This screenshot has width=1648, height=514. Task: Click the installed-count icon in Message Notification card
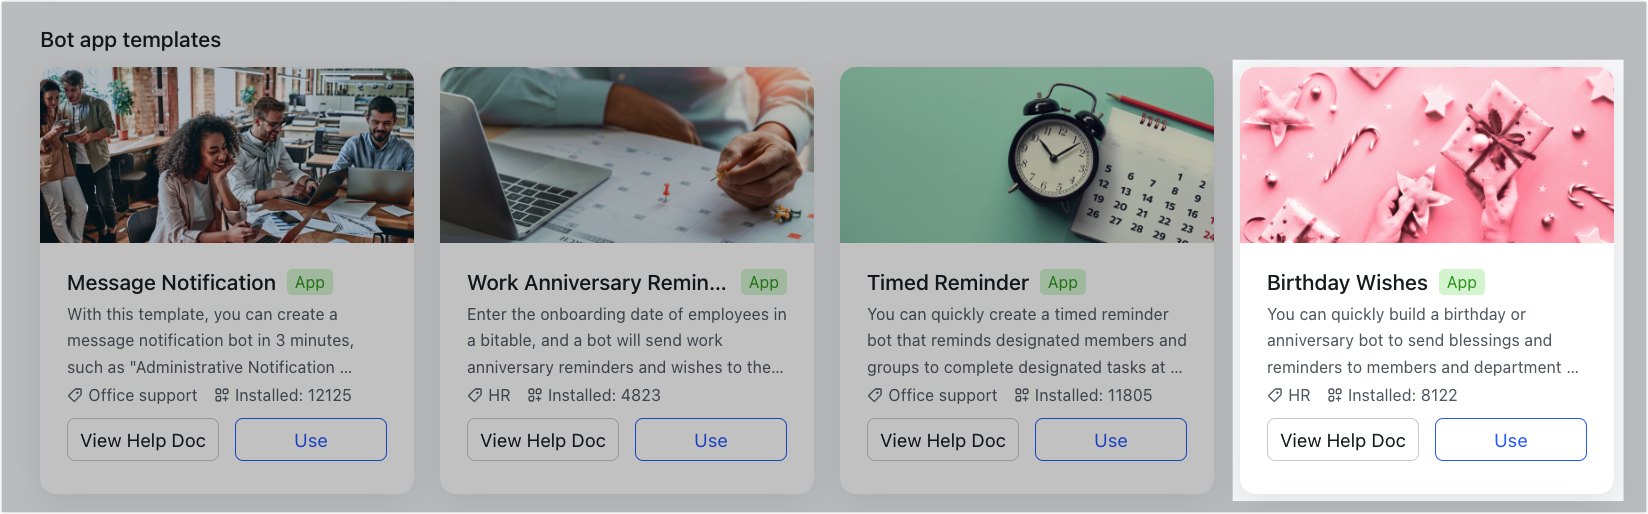222,395
